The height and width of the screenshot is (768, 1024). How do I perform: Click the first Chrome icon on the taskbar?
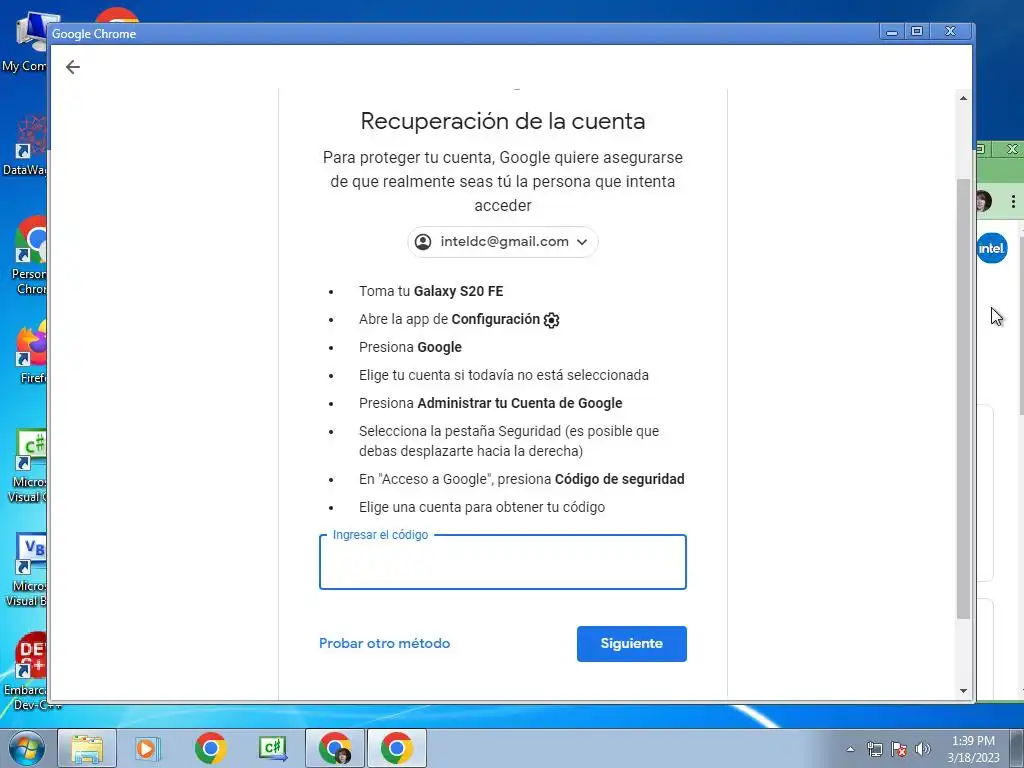pyautogui.click(x=210, y=748)
